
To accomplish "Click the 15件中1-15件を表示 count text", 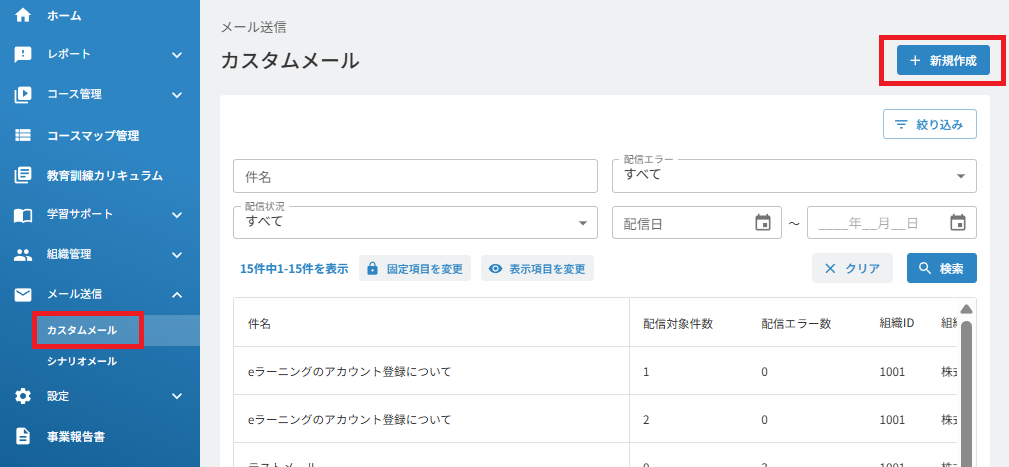I will pos(294,269).
